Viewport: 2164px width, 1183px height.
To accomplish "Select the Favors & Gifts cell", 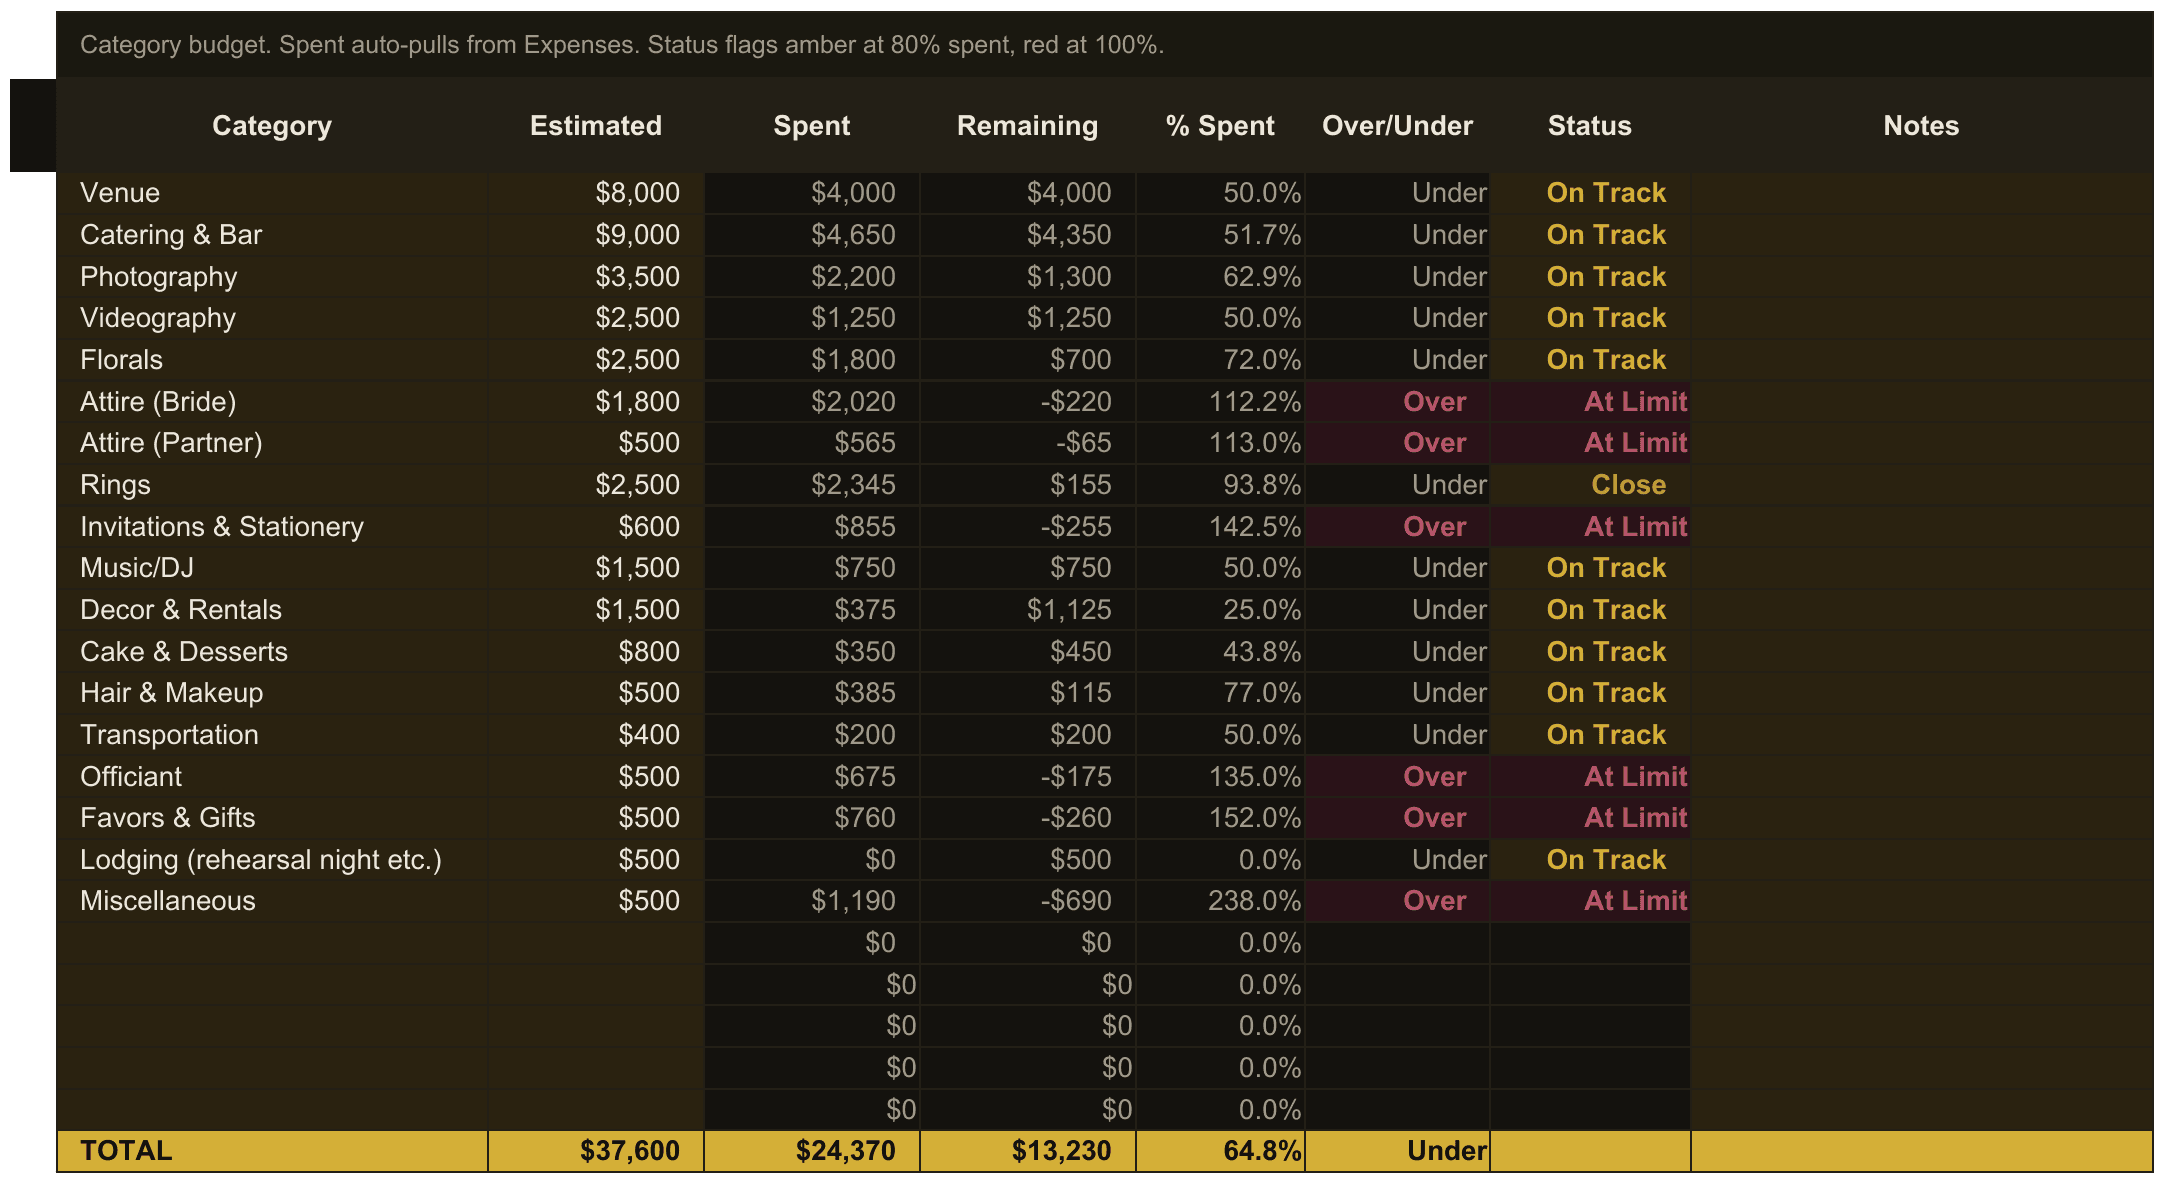I will (272, 818).
